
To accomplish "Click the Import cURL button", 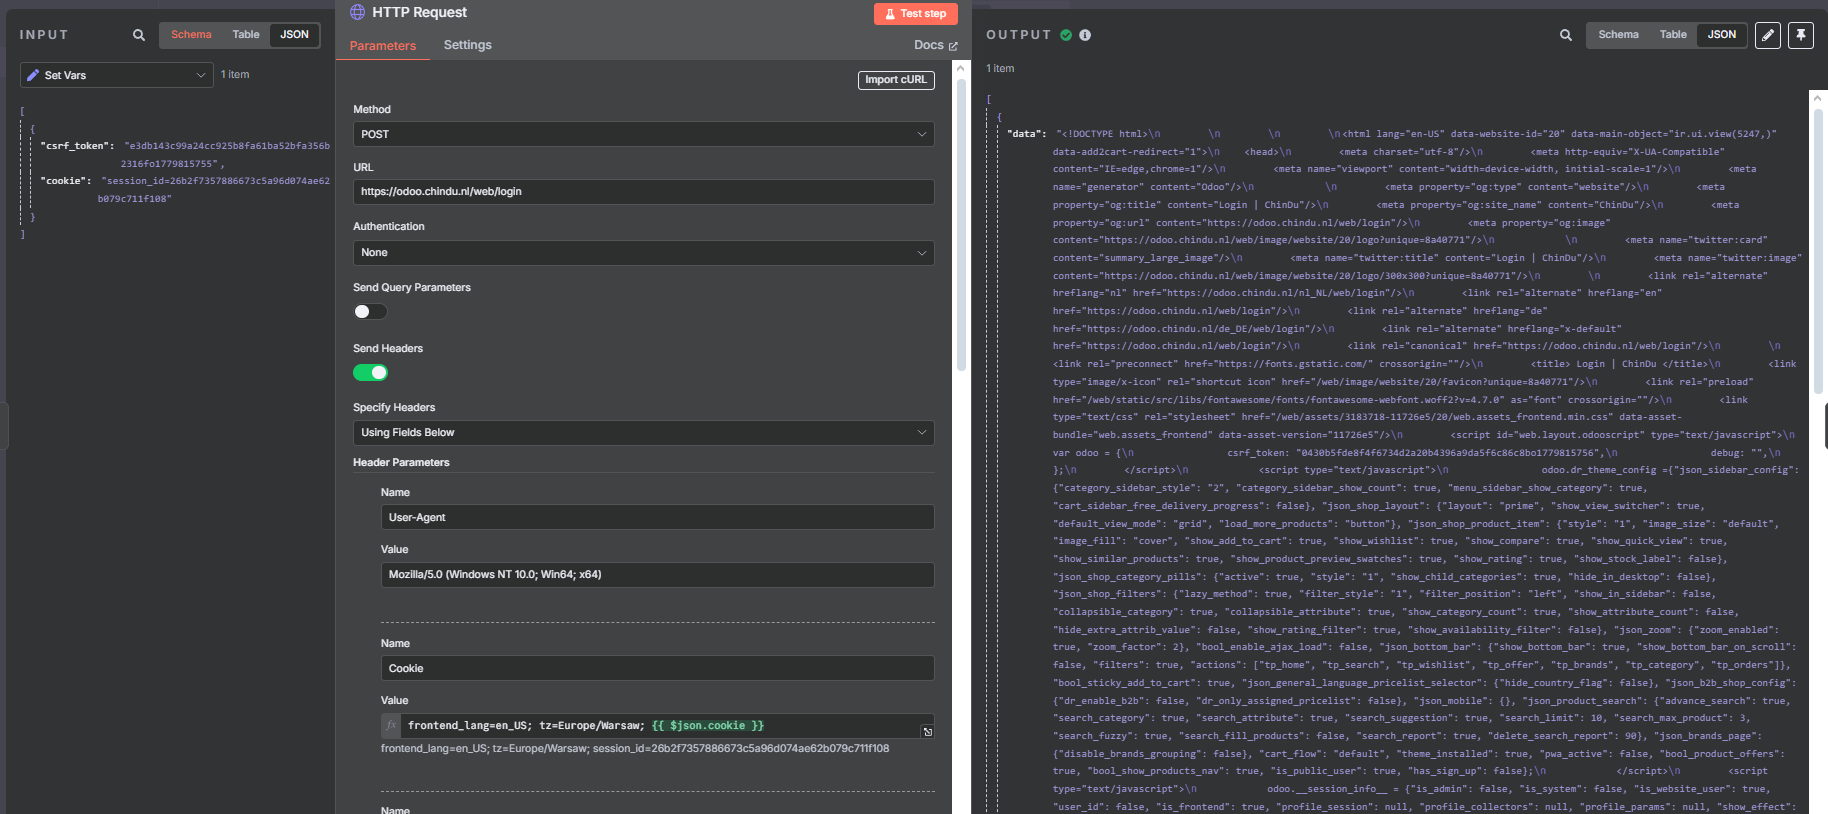I will [x=895, y=80].
